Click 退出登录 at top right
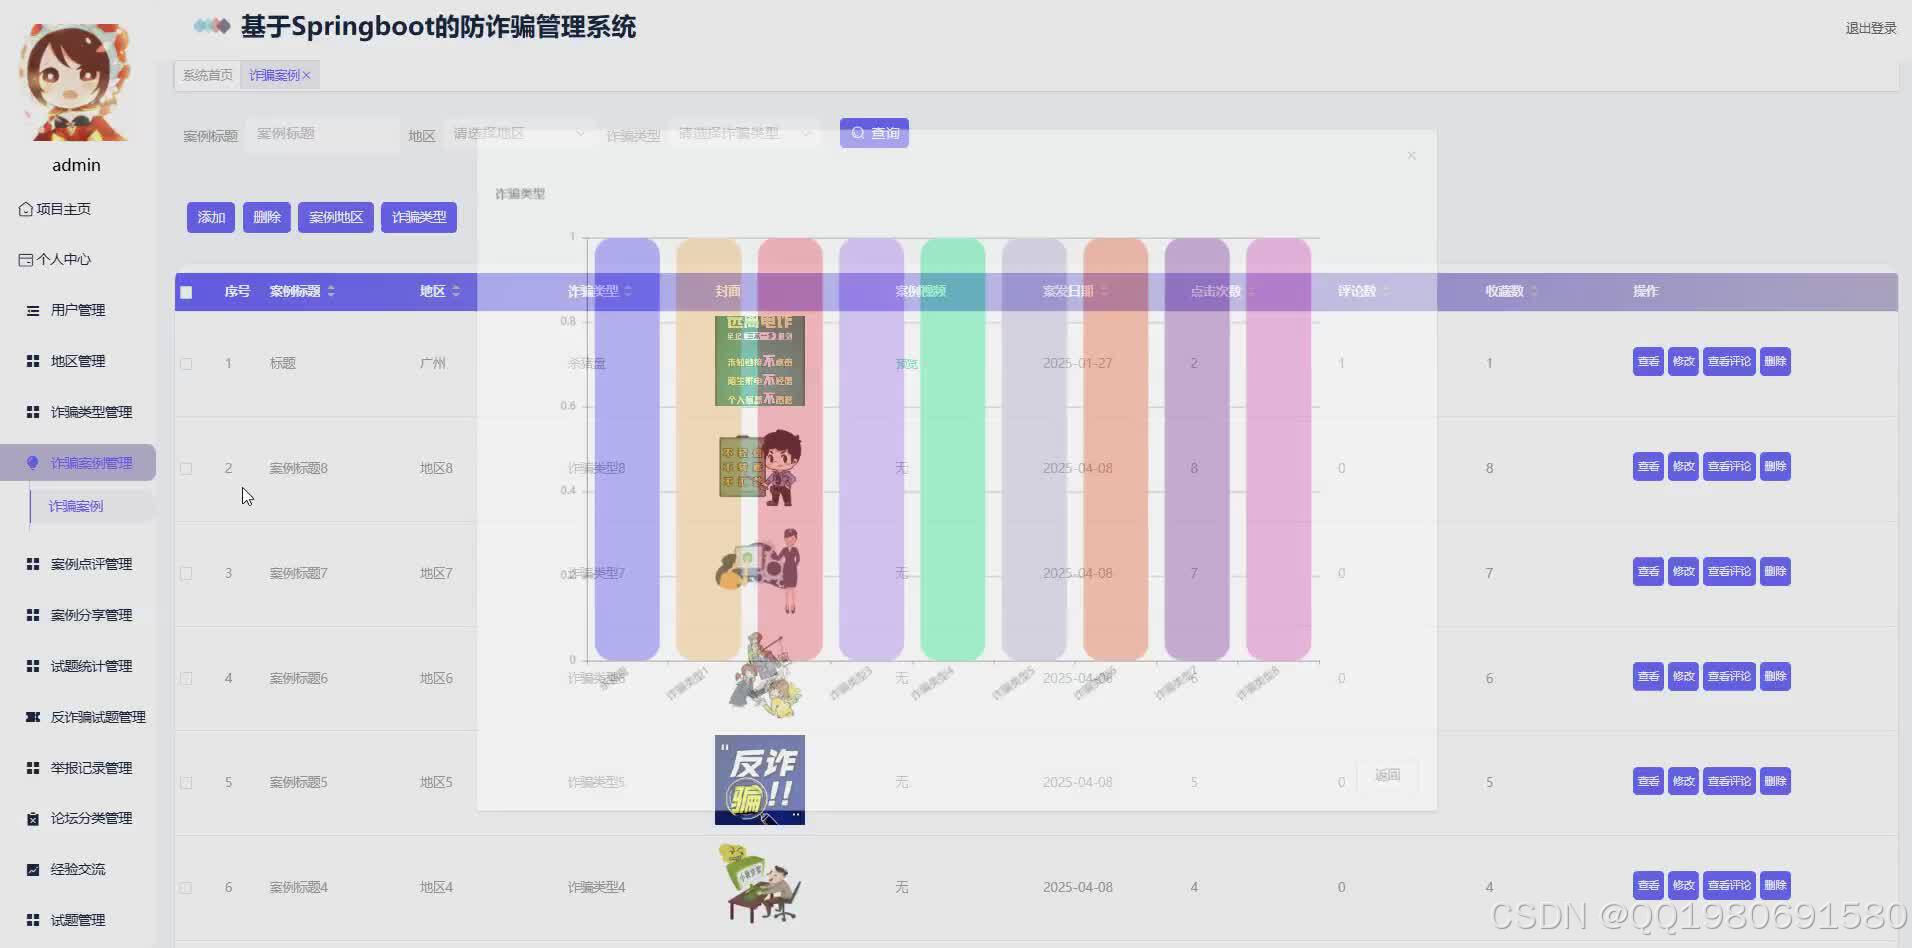This screenshot has height=948, width=1912. tap(1870, 28)
